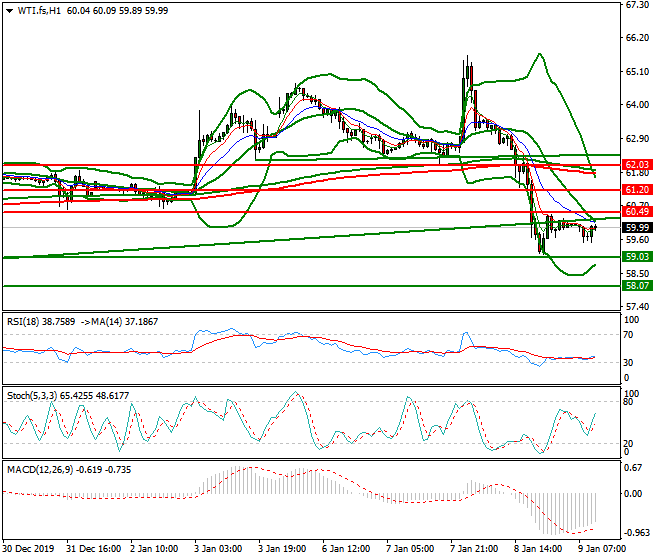Click the RSI(18) 38.7589 indicator label
Image resolution: width=660 pixels, height=560 pixels.
pos(41,322)
